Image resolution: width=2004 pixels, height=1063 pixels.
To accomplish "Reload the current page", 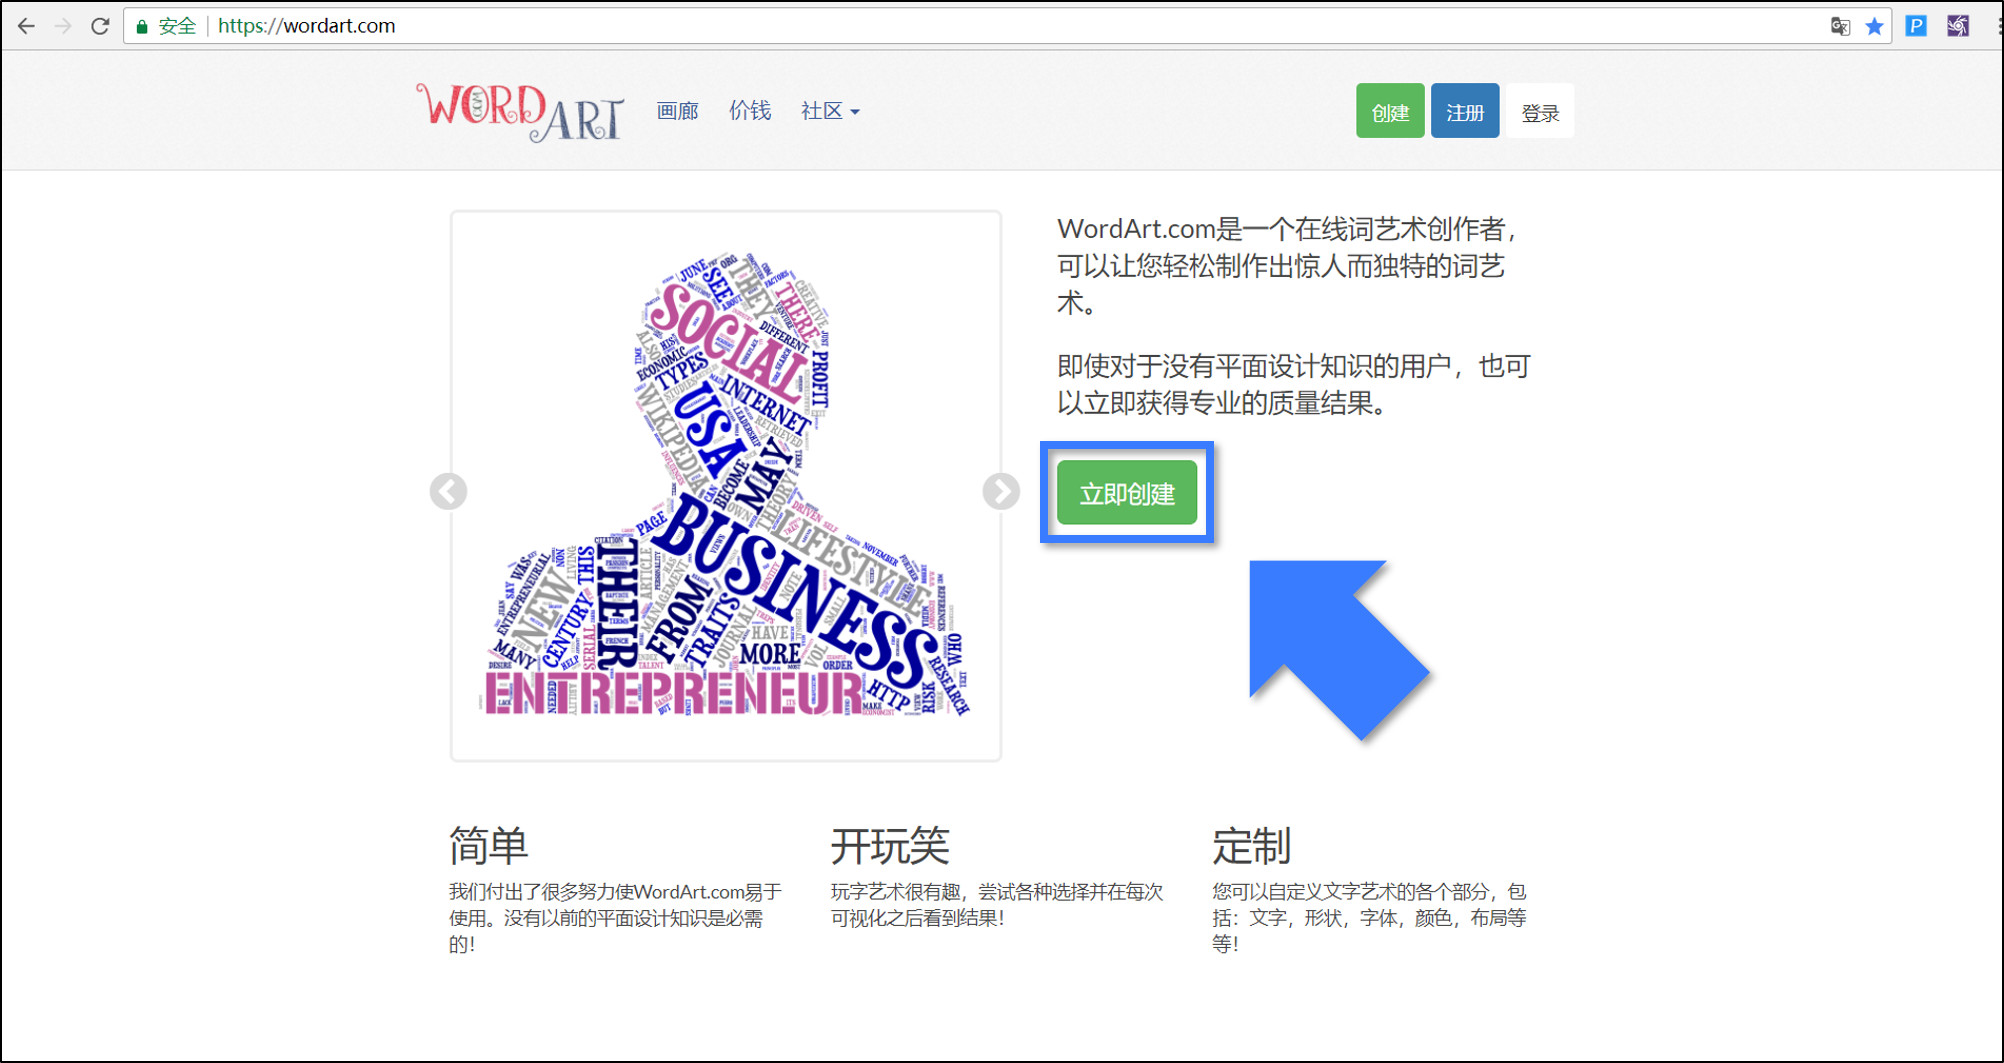I will [x=99, y=26].
